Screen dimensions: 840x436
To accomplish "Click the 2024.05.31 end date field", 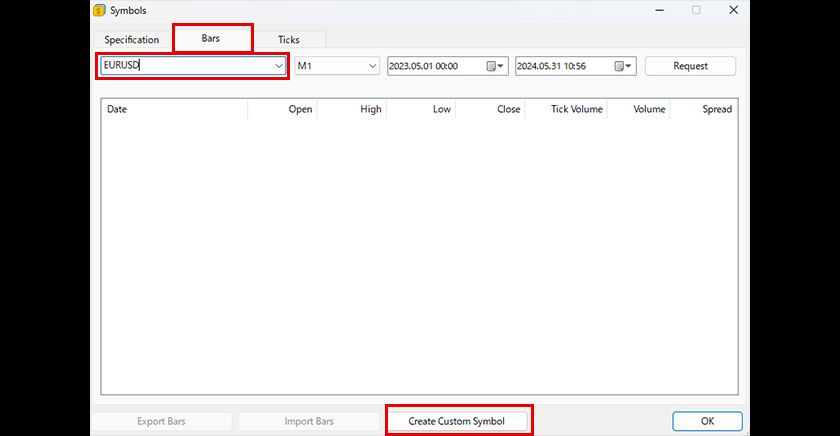I will click(563, 66).
